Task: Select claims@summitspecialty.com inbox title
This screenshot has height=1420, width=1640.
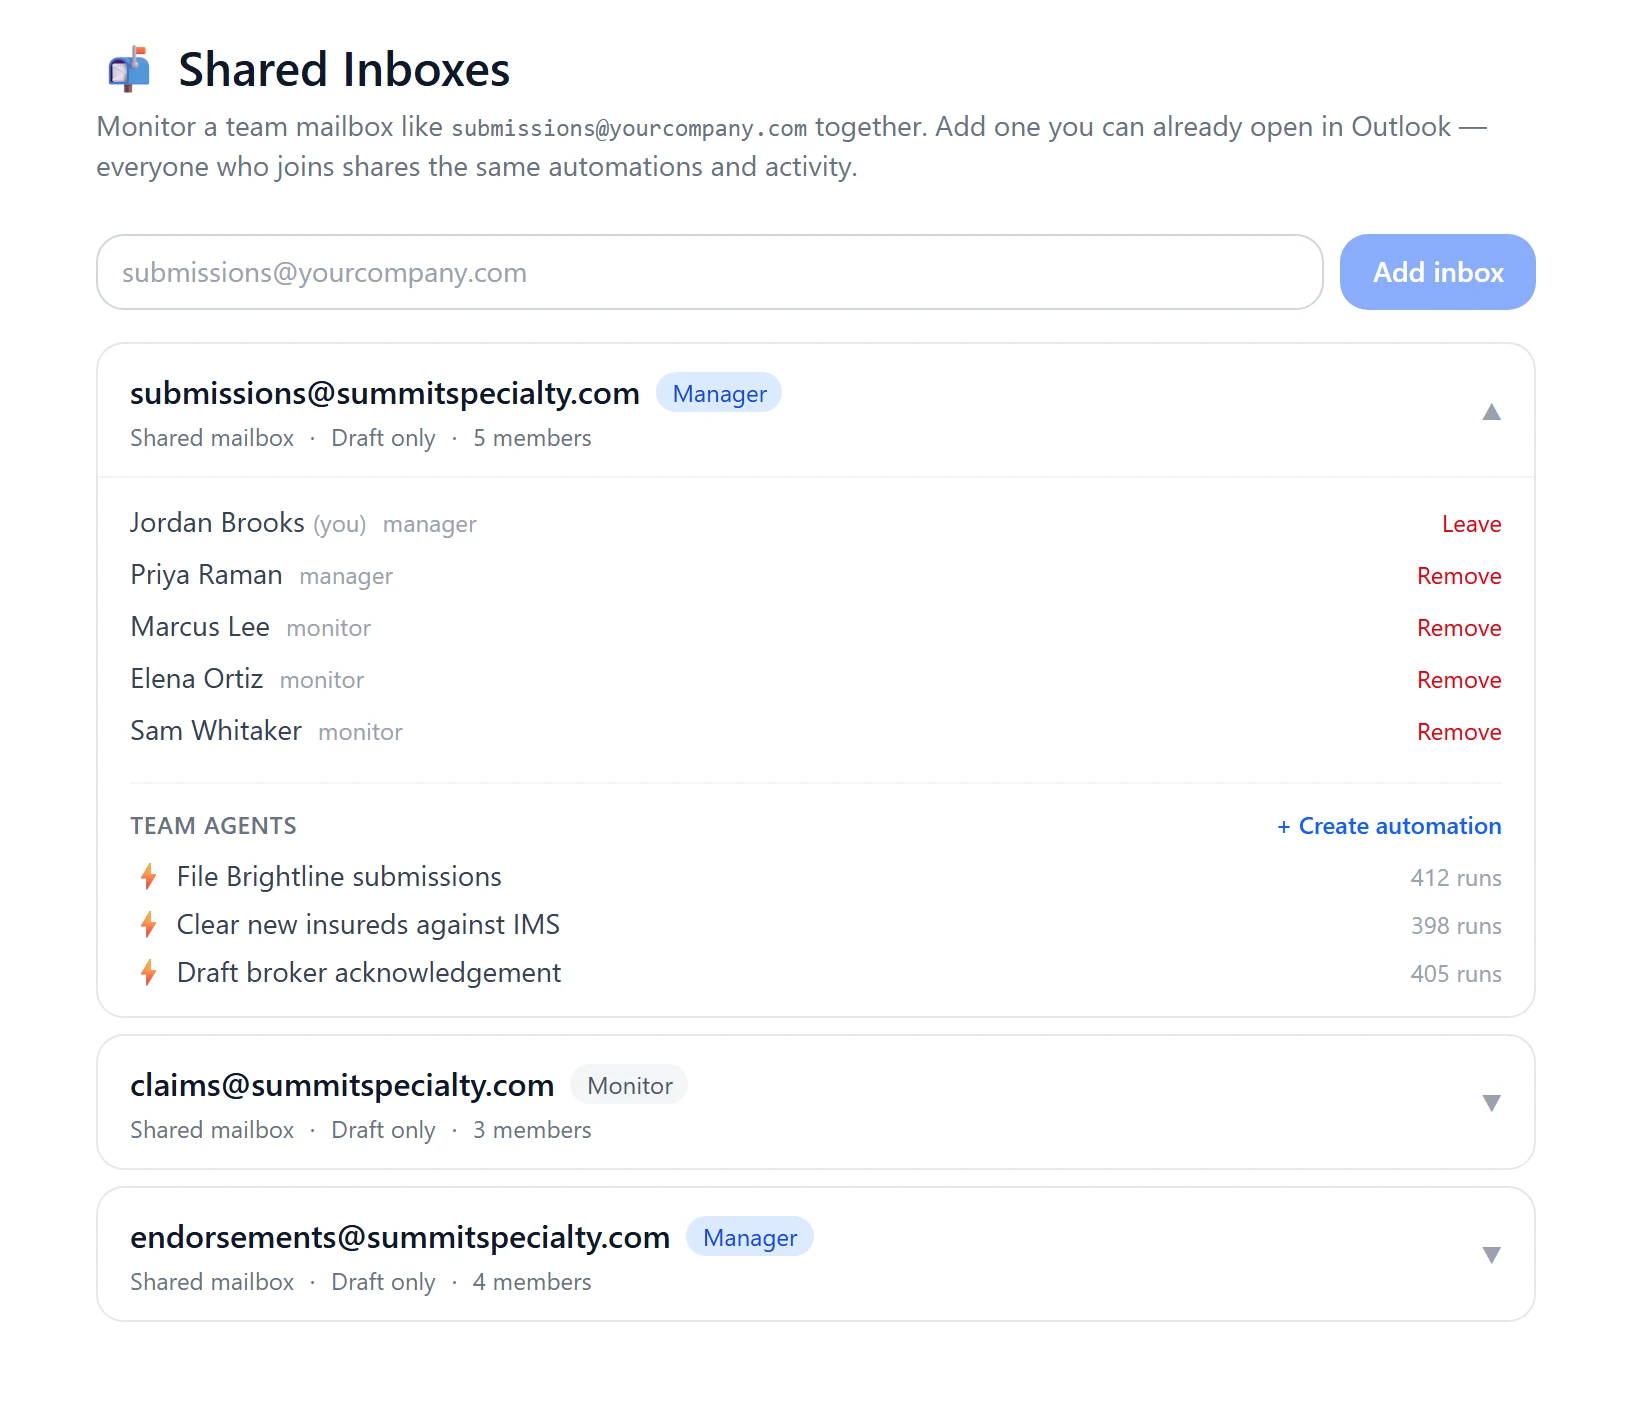Action: pyautogui.click(x=342, y=1085)
